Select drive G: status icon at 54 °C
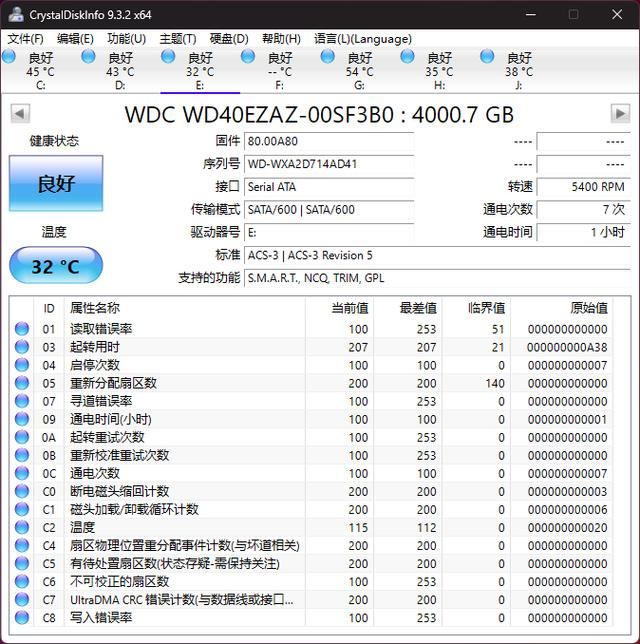The height and width of the screenshot is (644, 640). 328,57
